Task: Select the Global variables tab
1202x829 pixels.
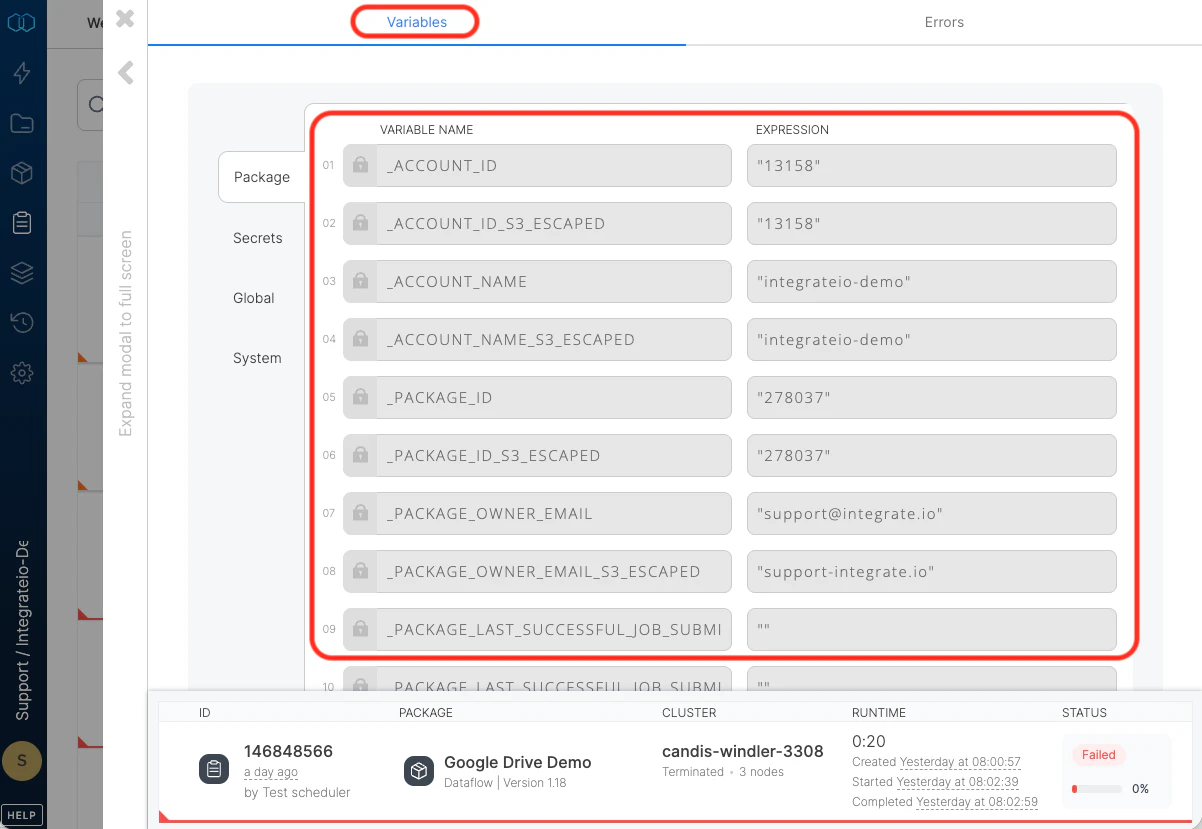Action: pyautogui.click(x=254, y=298)
